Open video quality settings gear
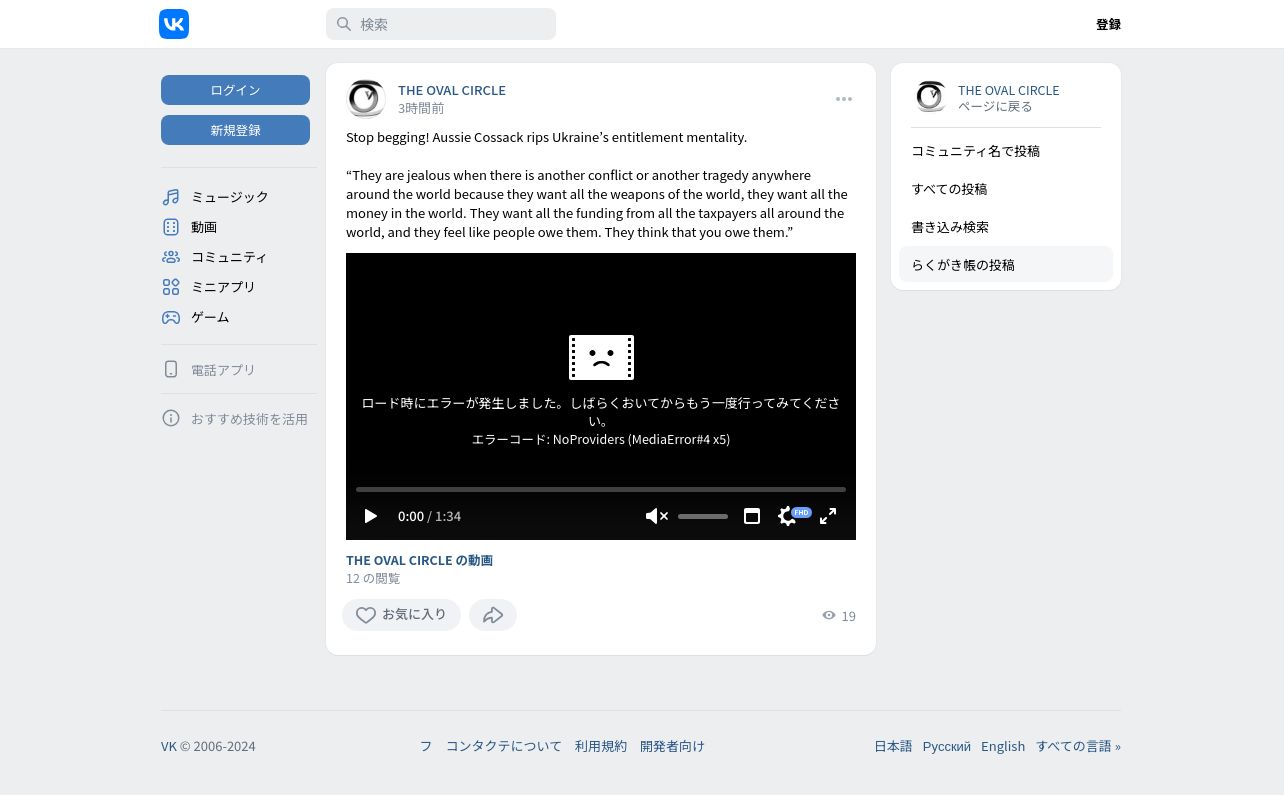The height and width of the screenshot is (795, 1284). [x=788, y=516]
